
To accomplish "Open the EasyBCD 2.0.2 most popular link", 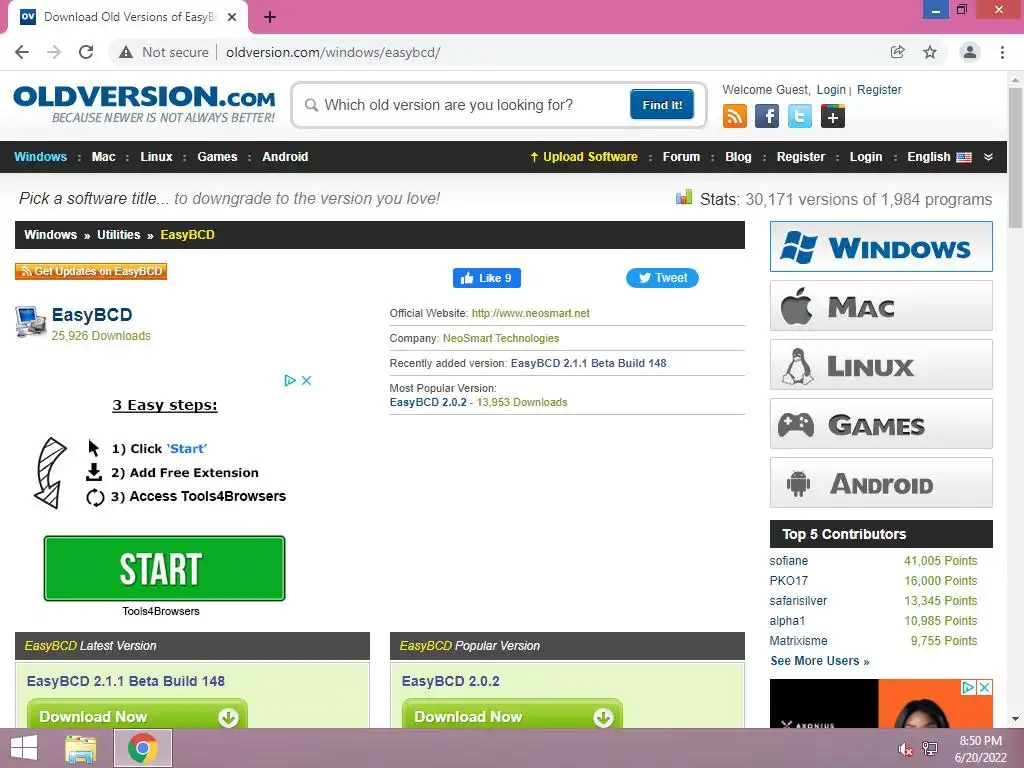I will (428, 402).
